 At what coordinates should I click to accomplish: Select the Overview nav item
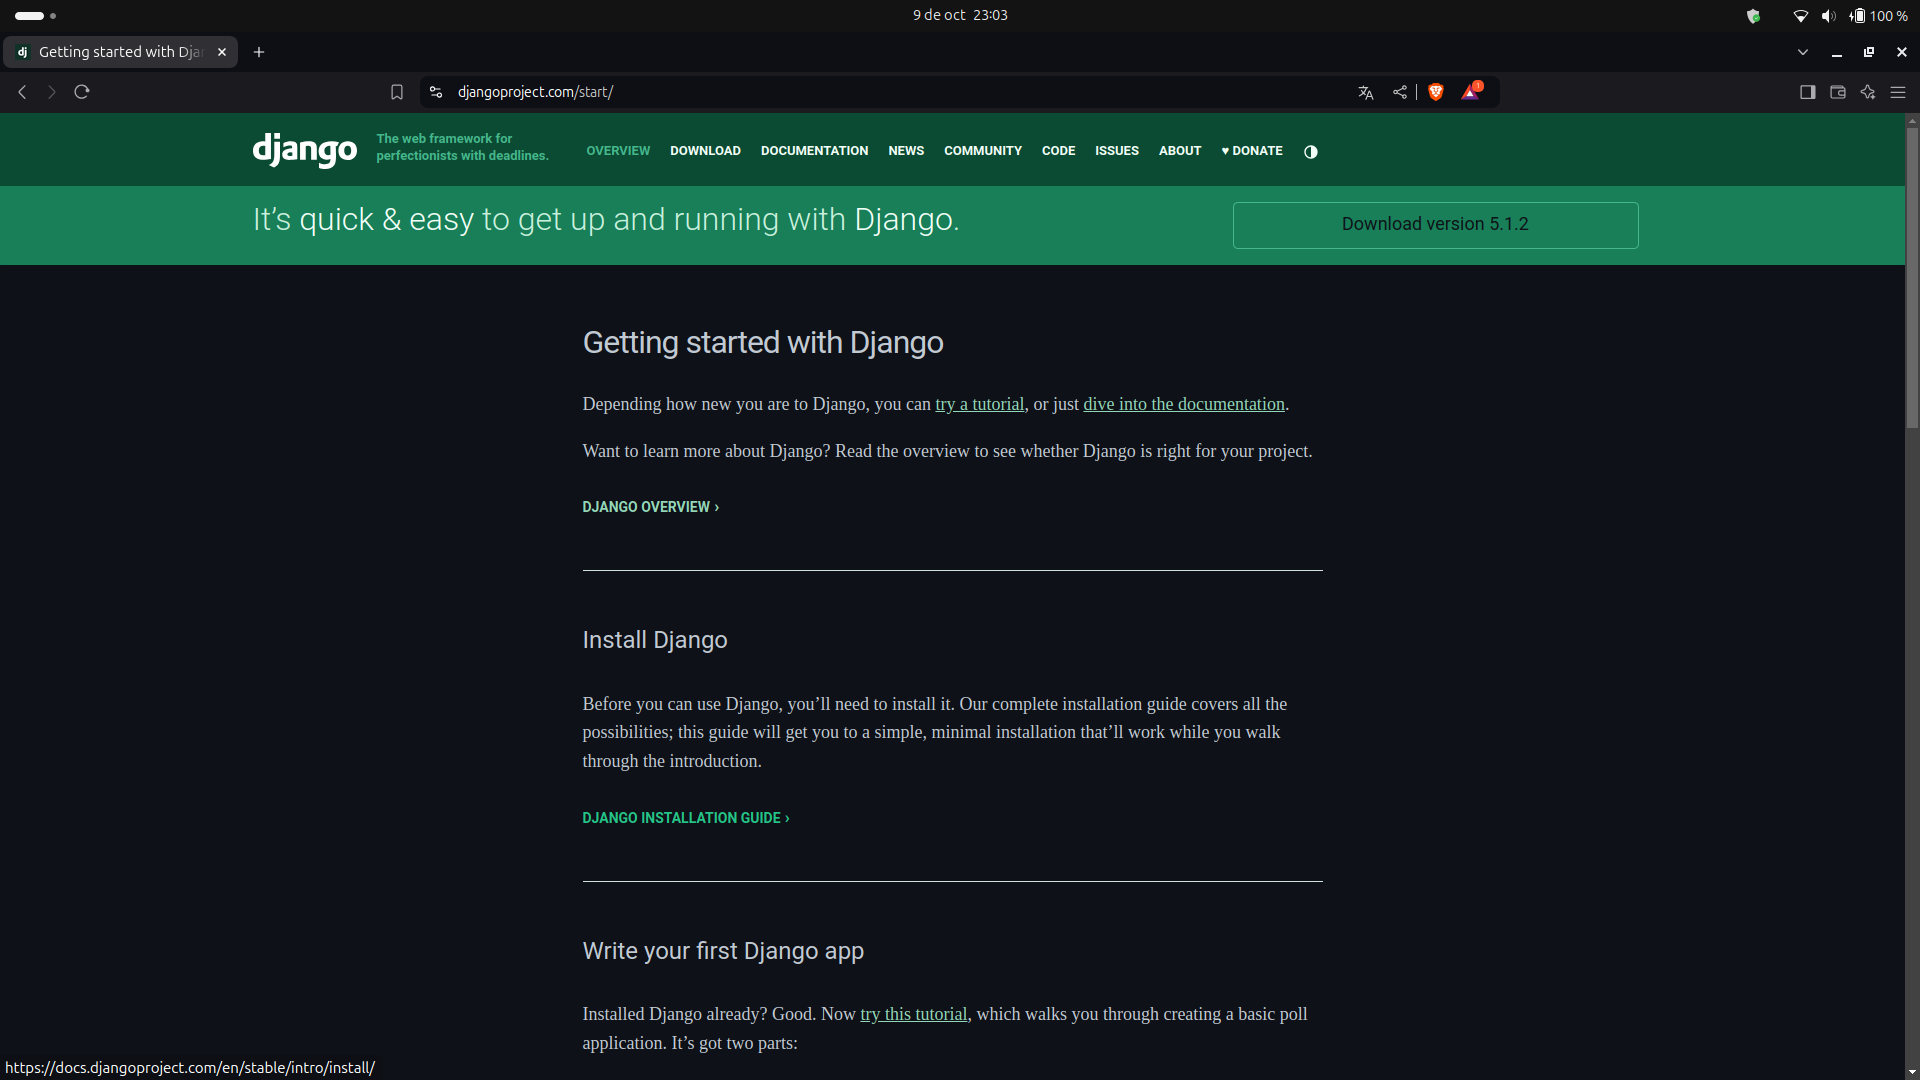tap(618, 151)
